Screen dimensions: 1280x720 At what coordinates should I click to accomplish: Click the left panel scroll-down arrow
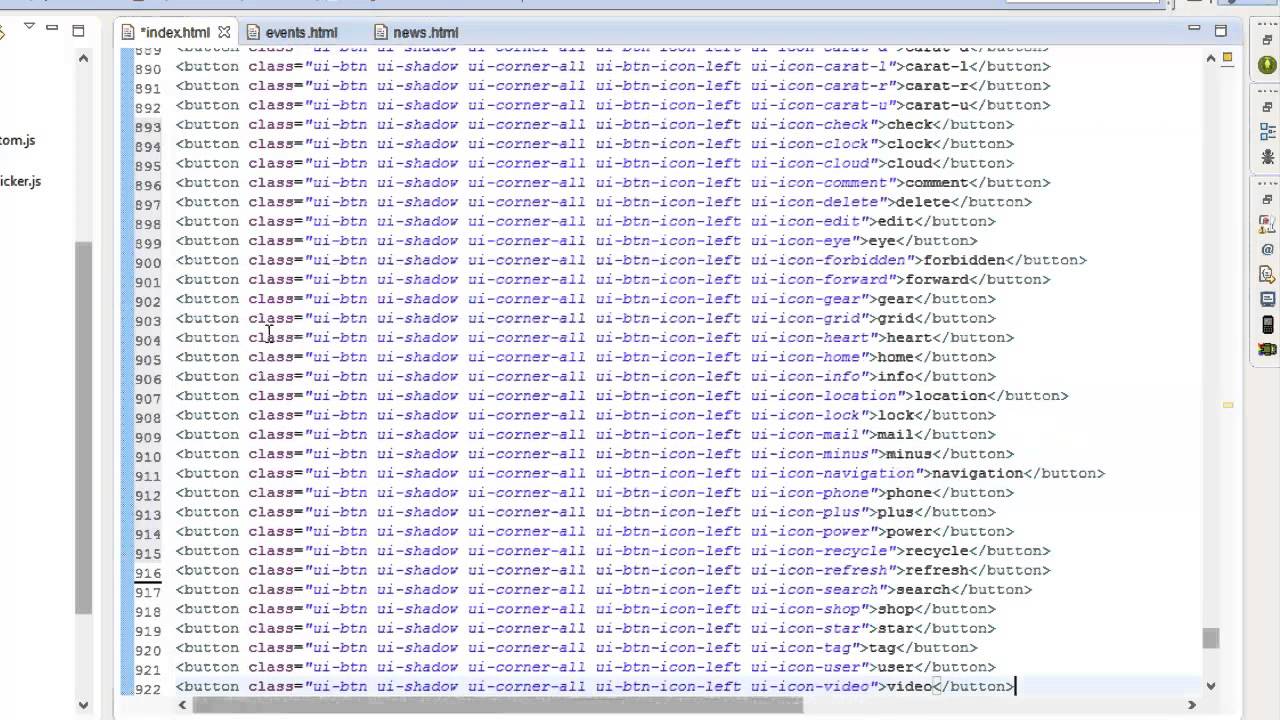pos(84,704)
